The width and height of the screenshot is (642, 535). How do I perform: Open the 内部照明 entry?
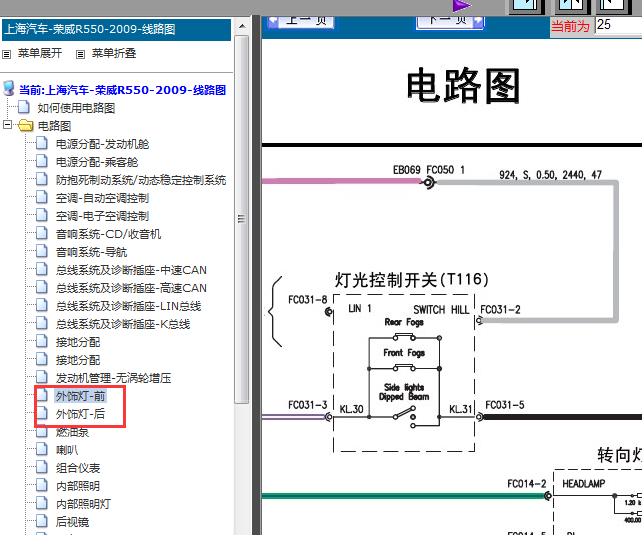[x=78, y=486]
